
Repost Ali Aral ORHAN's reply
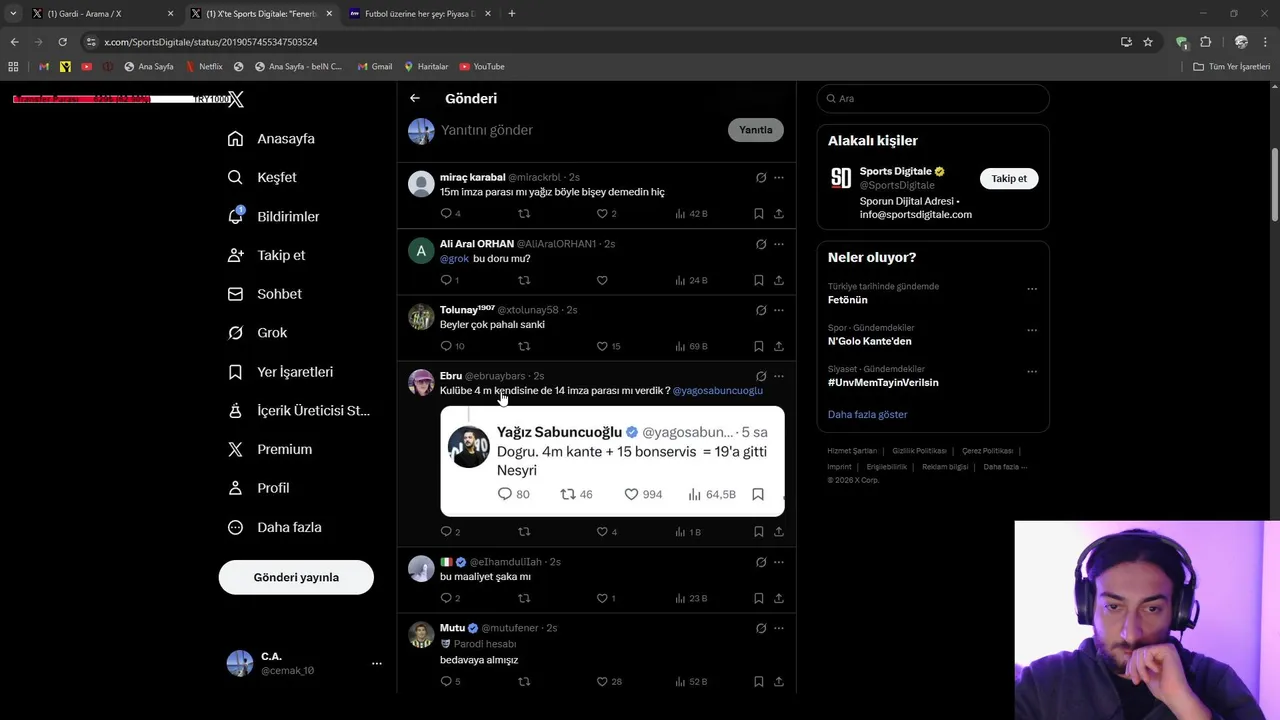(523, 280)
